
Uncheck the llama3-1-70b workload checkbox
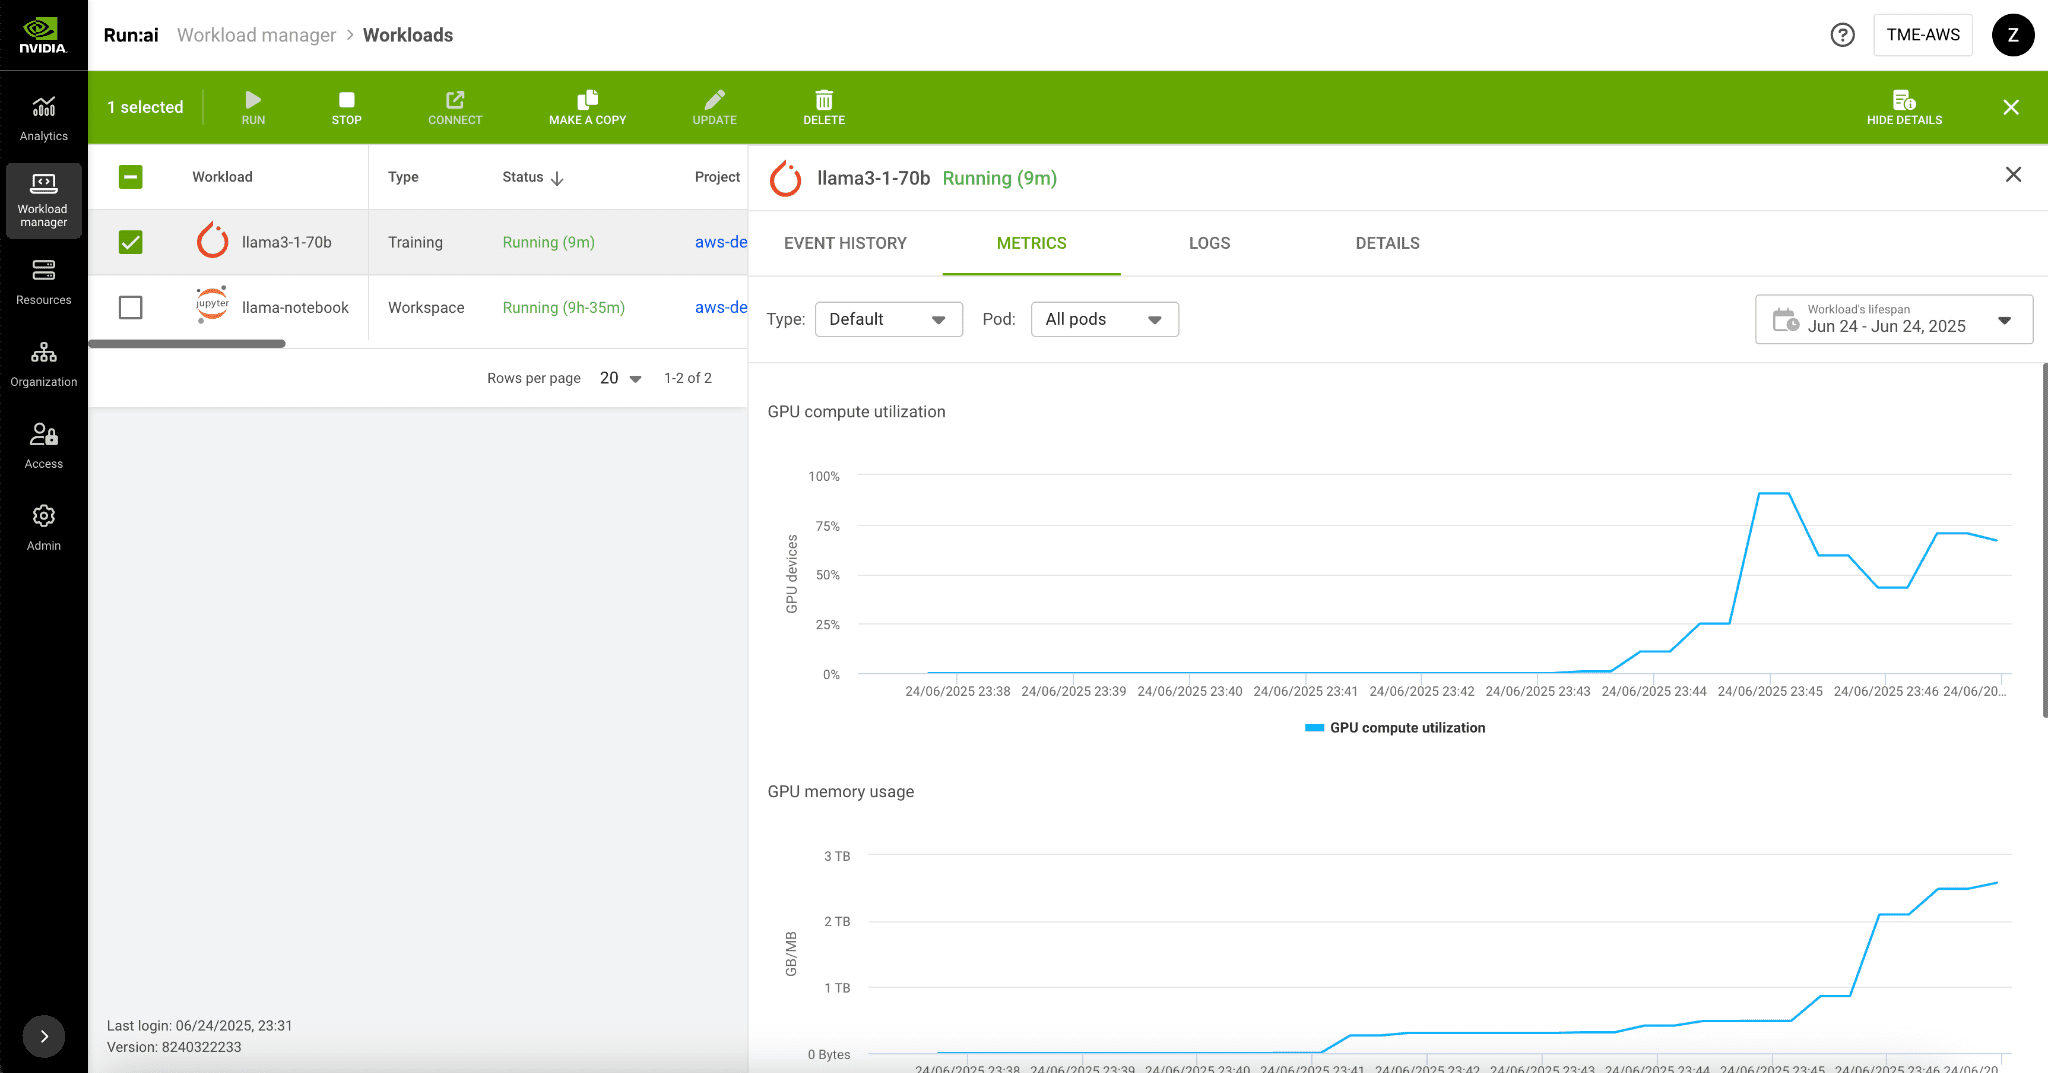(x=131, y=242)
